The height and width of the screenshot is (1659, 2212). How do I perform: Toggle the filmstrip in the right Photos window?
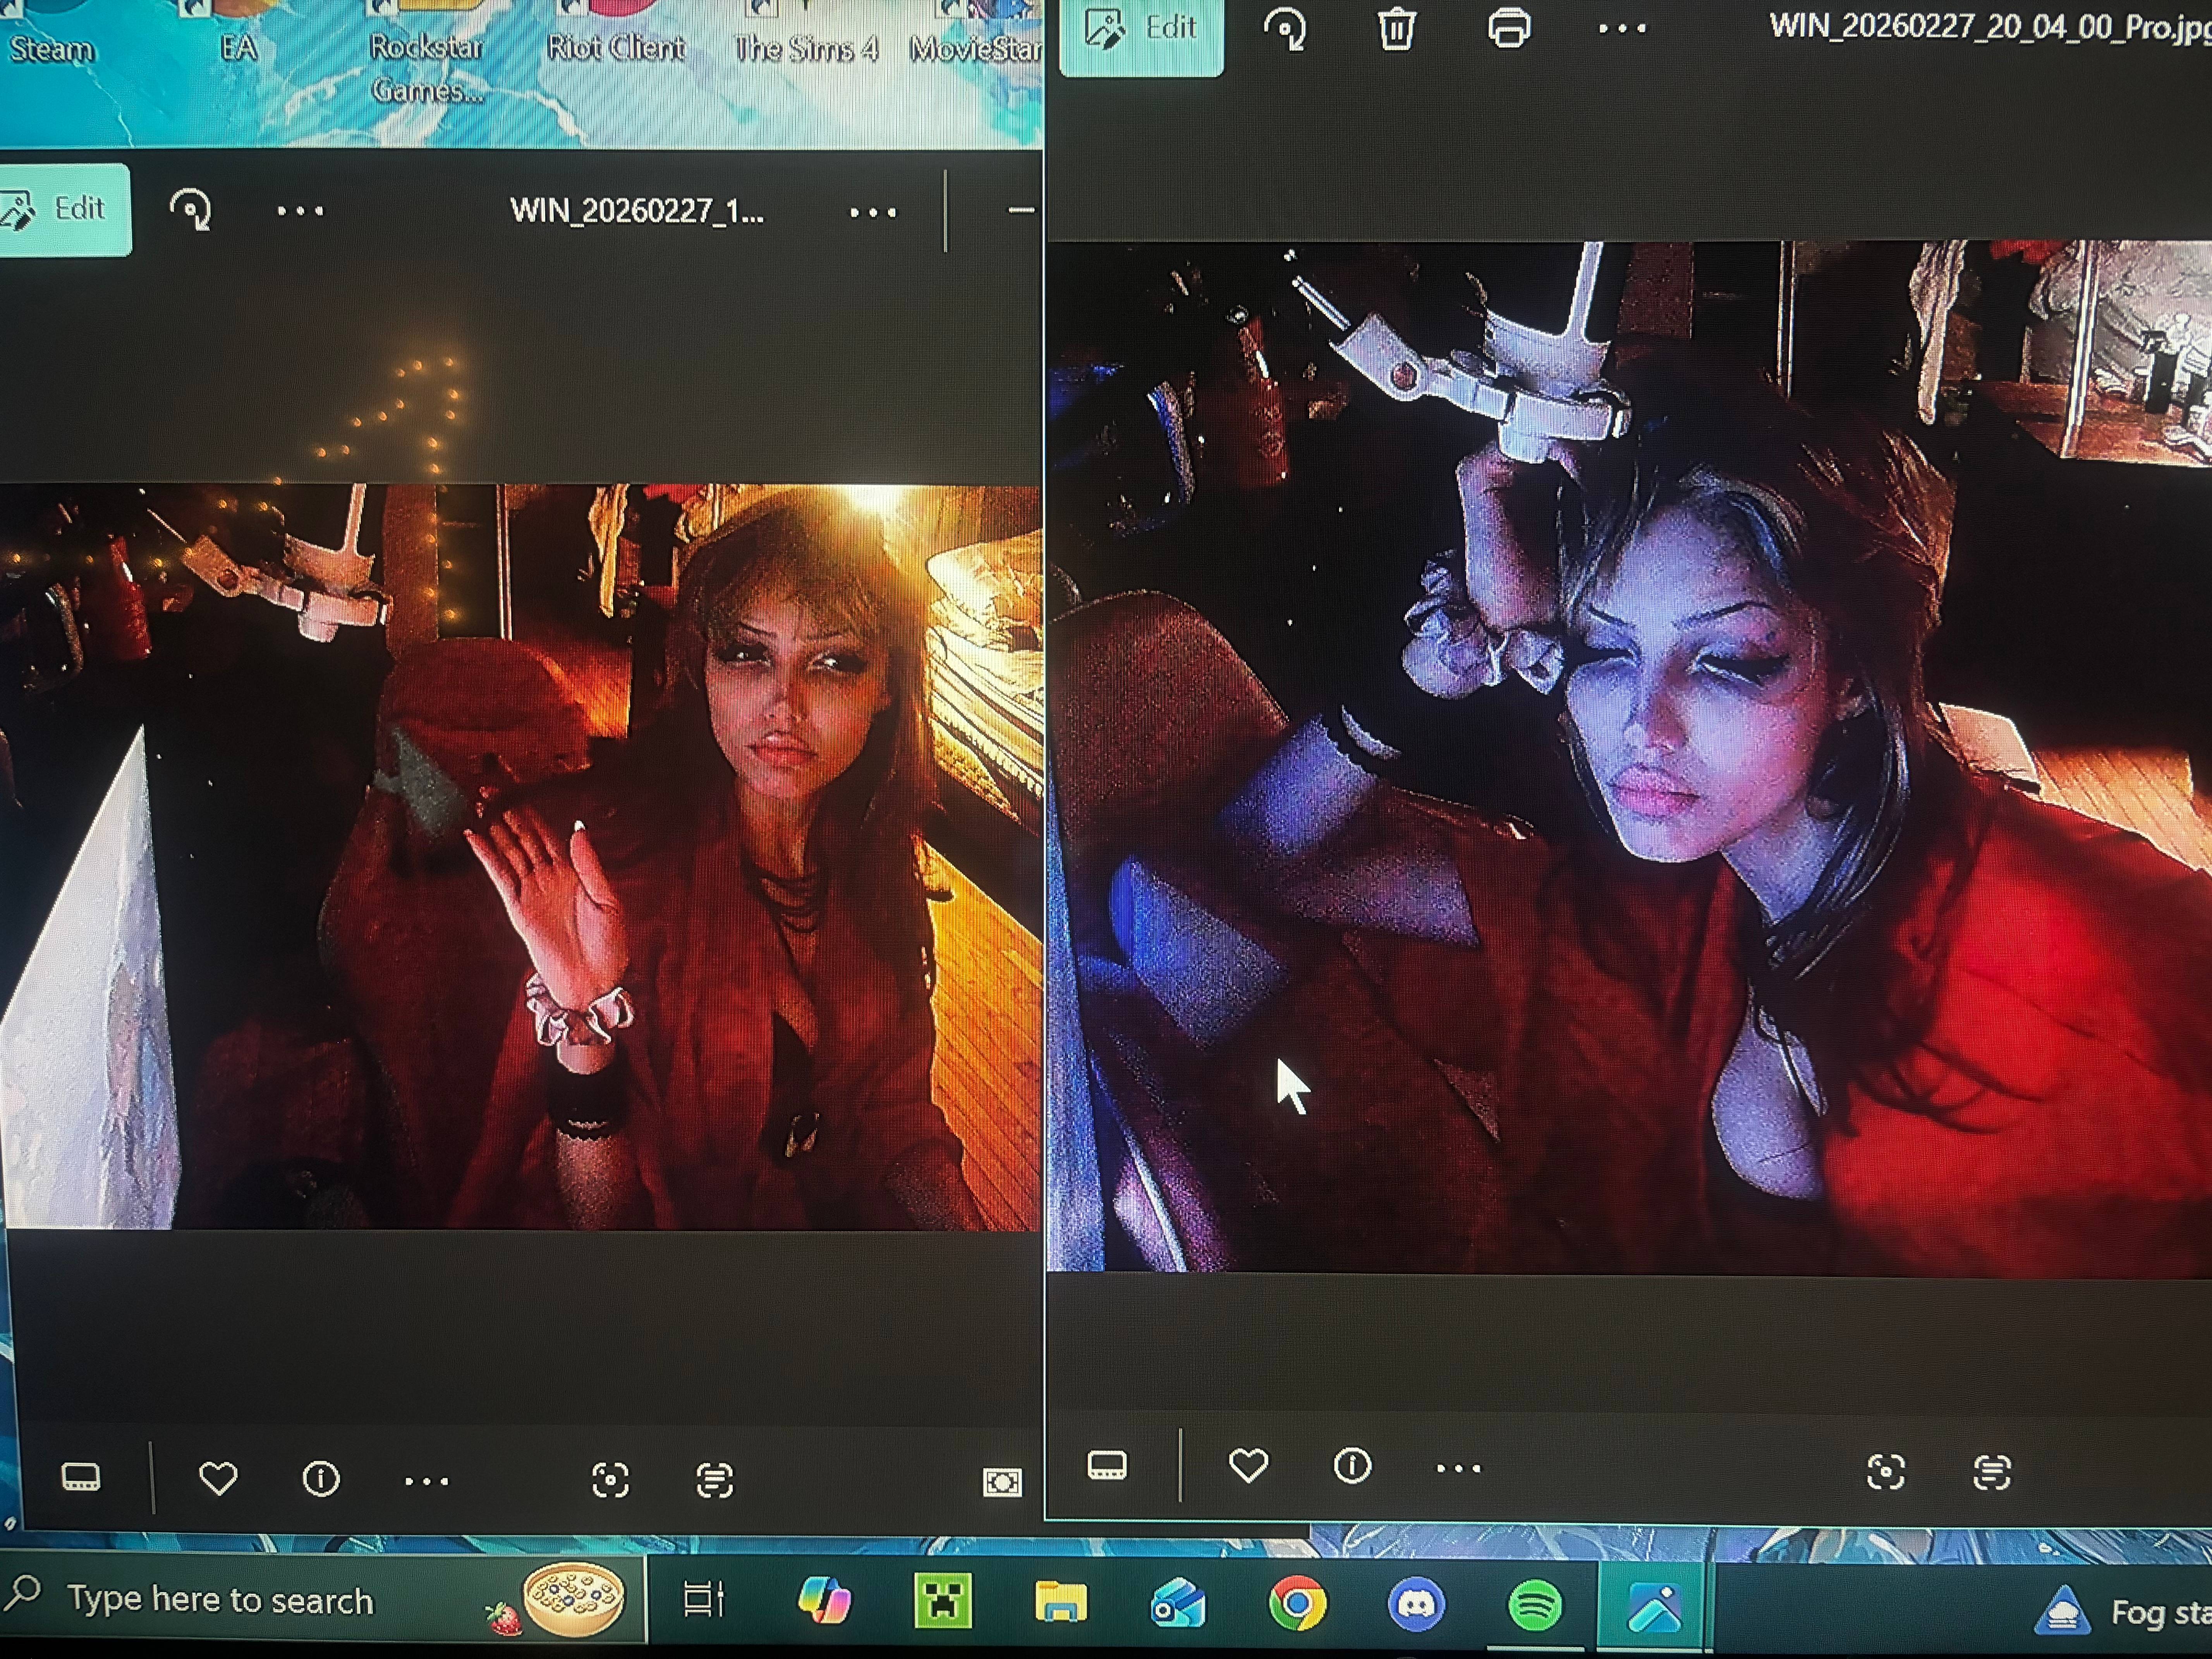tap(1107, 1465)
